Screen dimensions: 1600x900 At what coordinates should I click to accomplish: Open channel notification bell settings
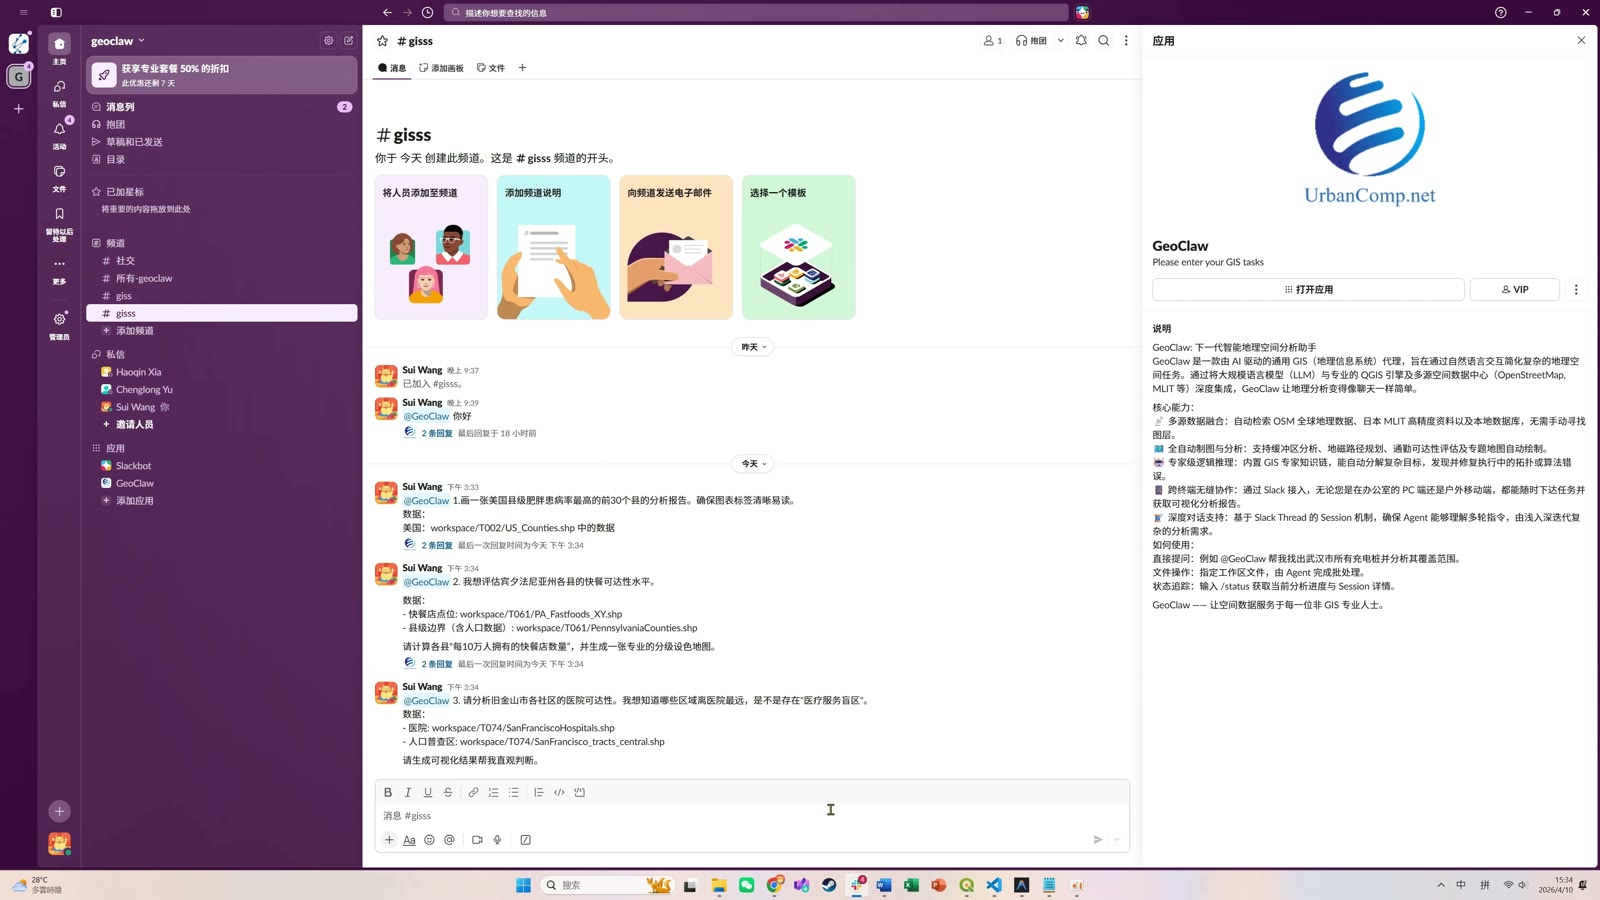point(1081,41)
